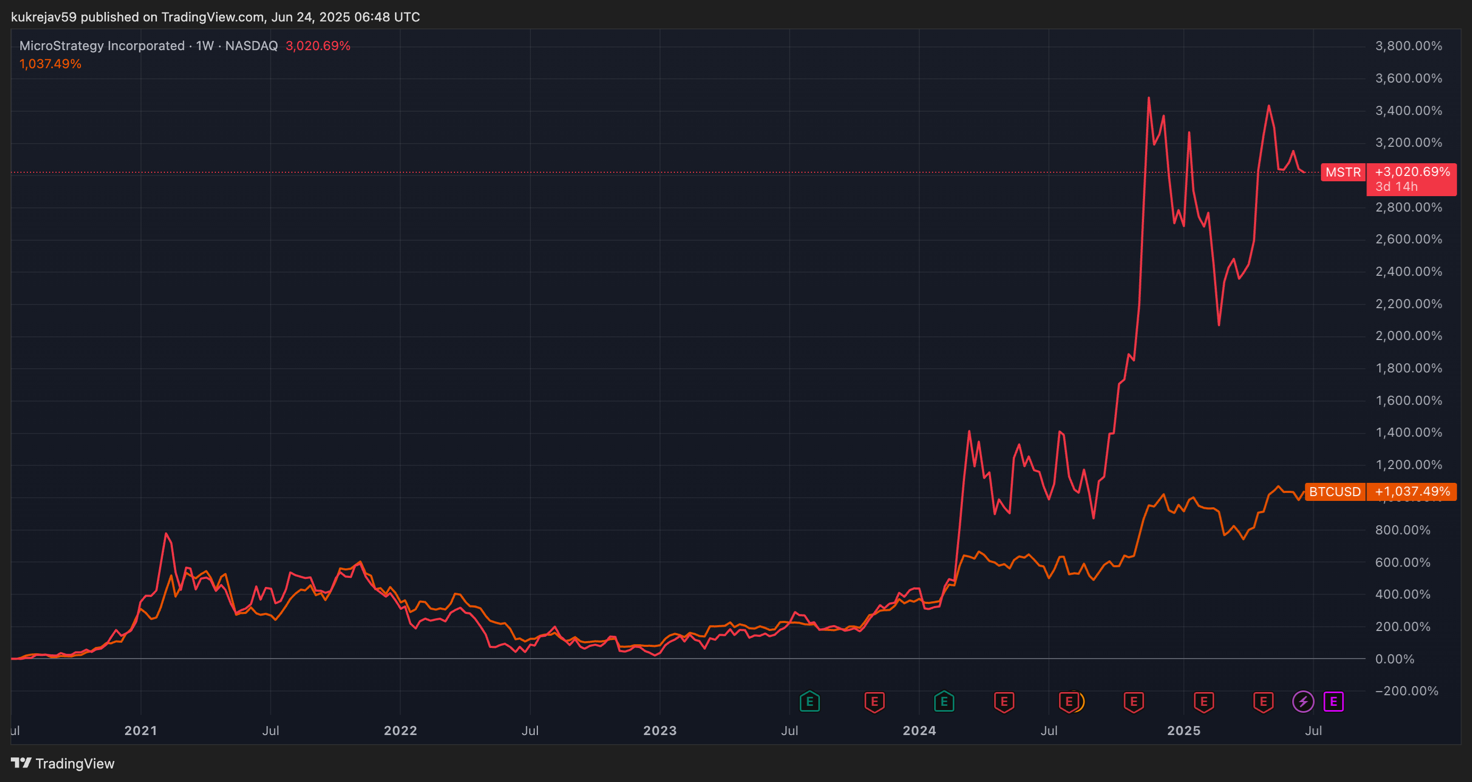Click the red 3,020.69% value in the legend
This screenshot has width=1472, height=782.
point(318,46)
